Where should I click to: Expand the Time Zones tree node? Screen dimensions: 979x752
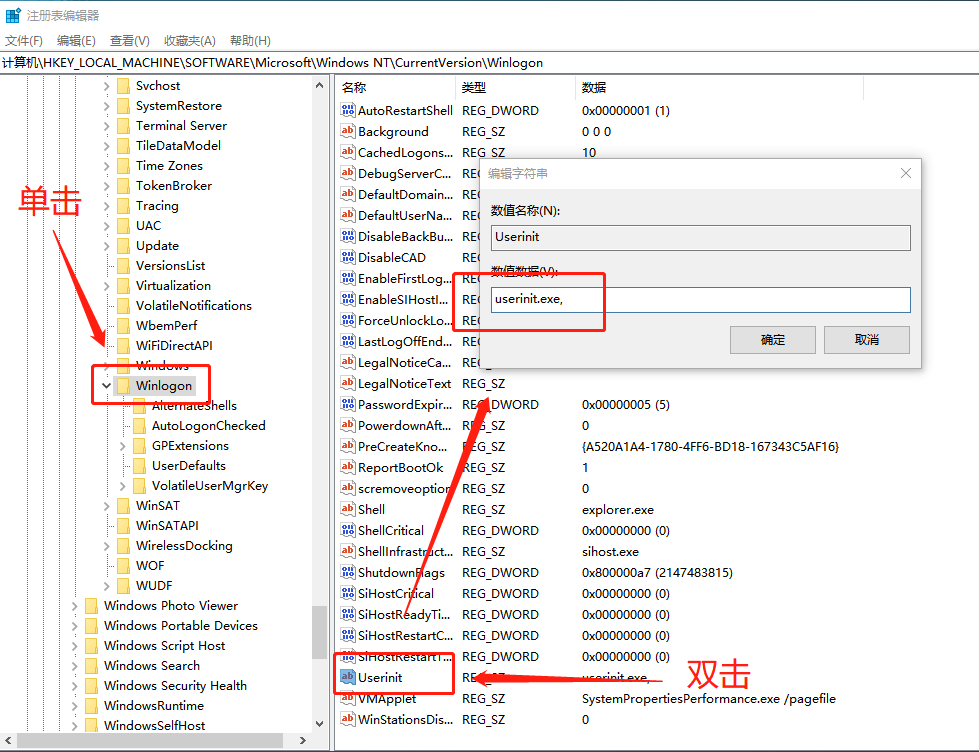point(106,166)
